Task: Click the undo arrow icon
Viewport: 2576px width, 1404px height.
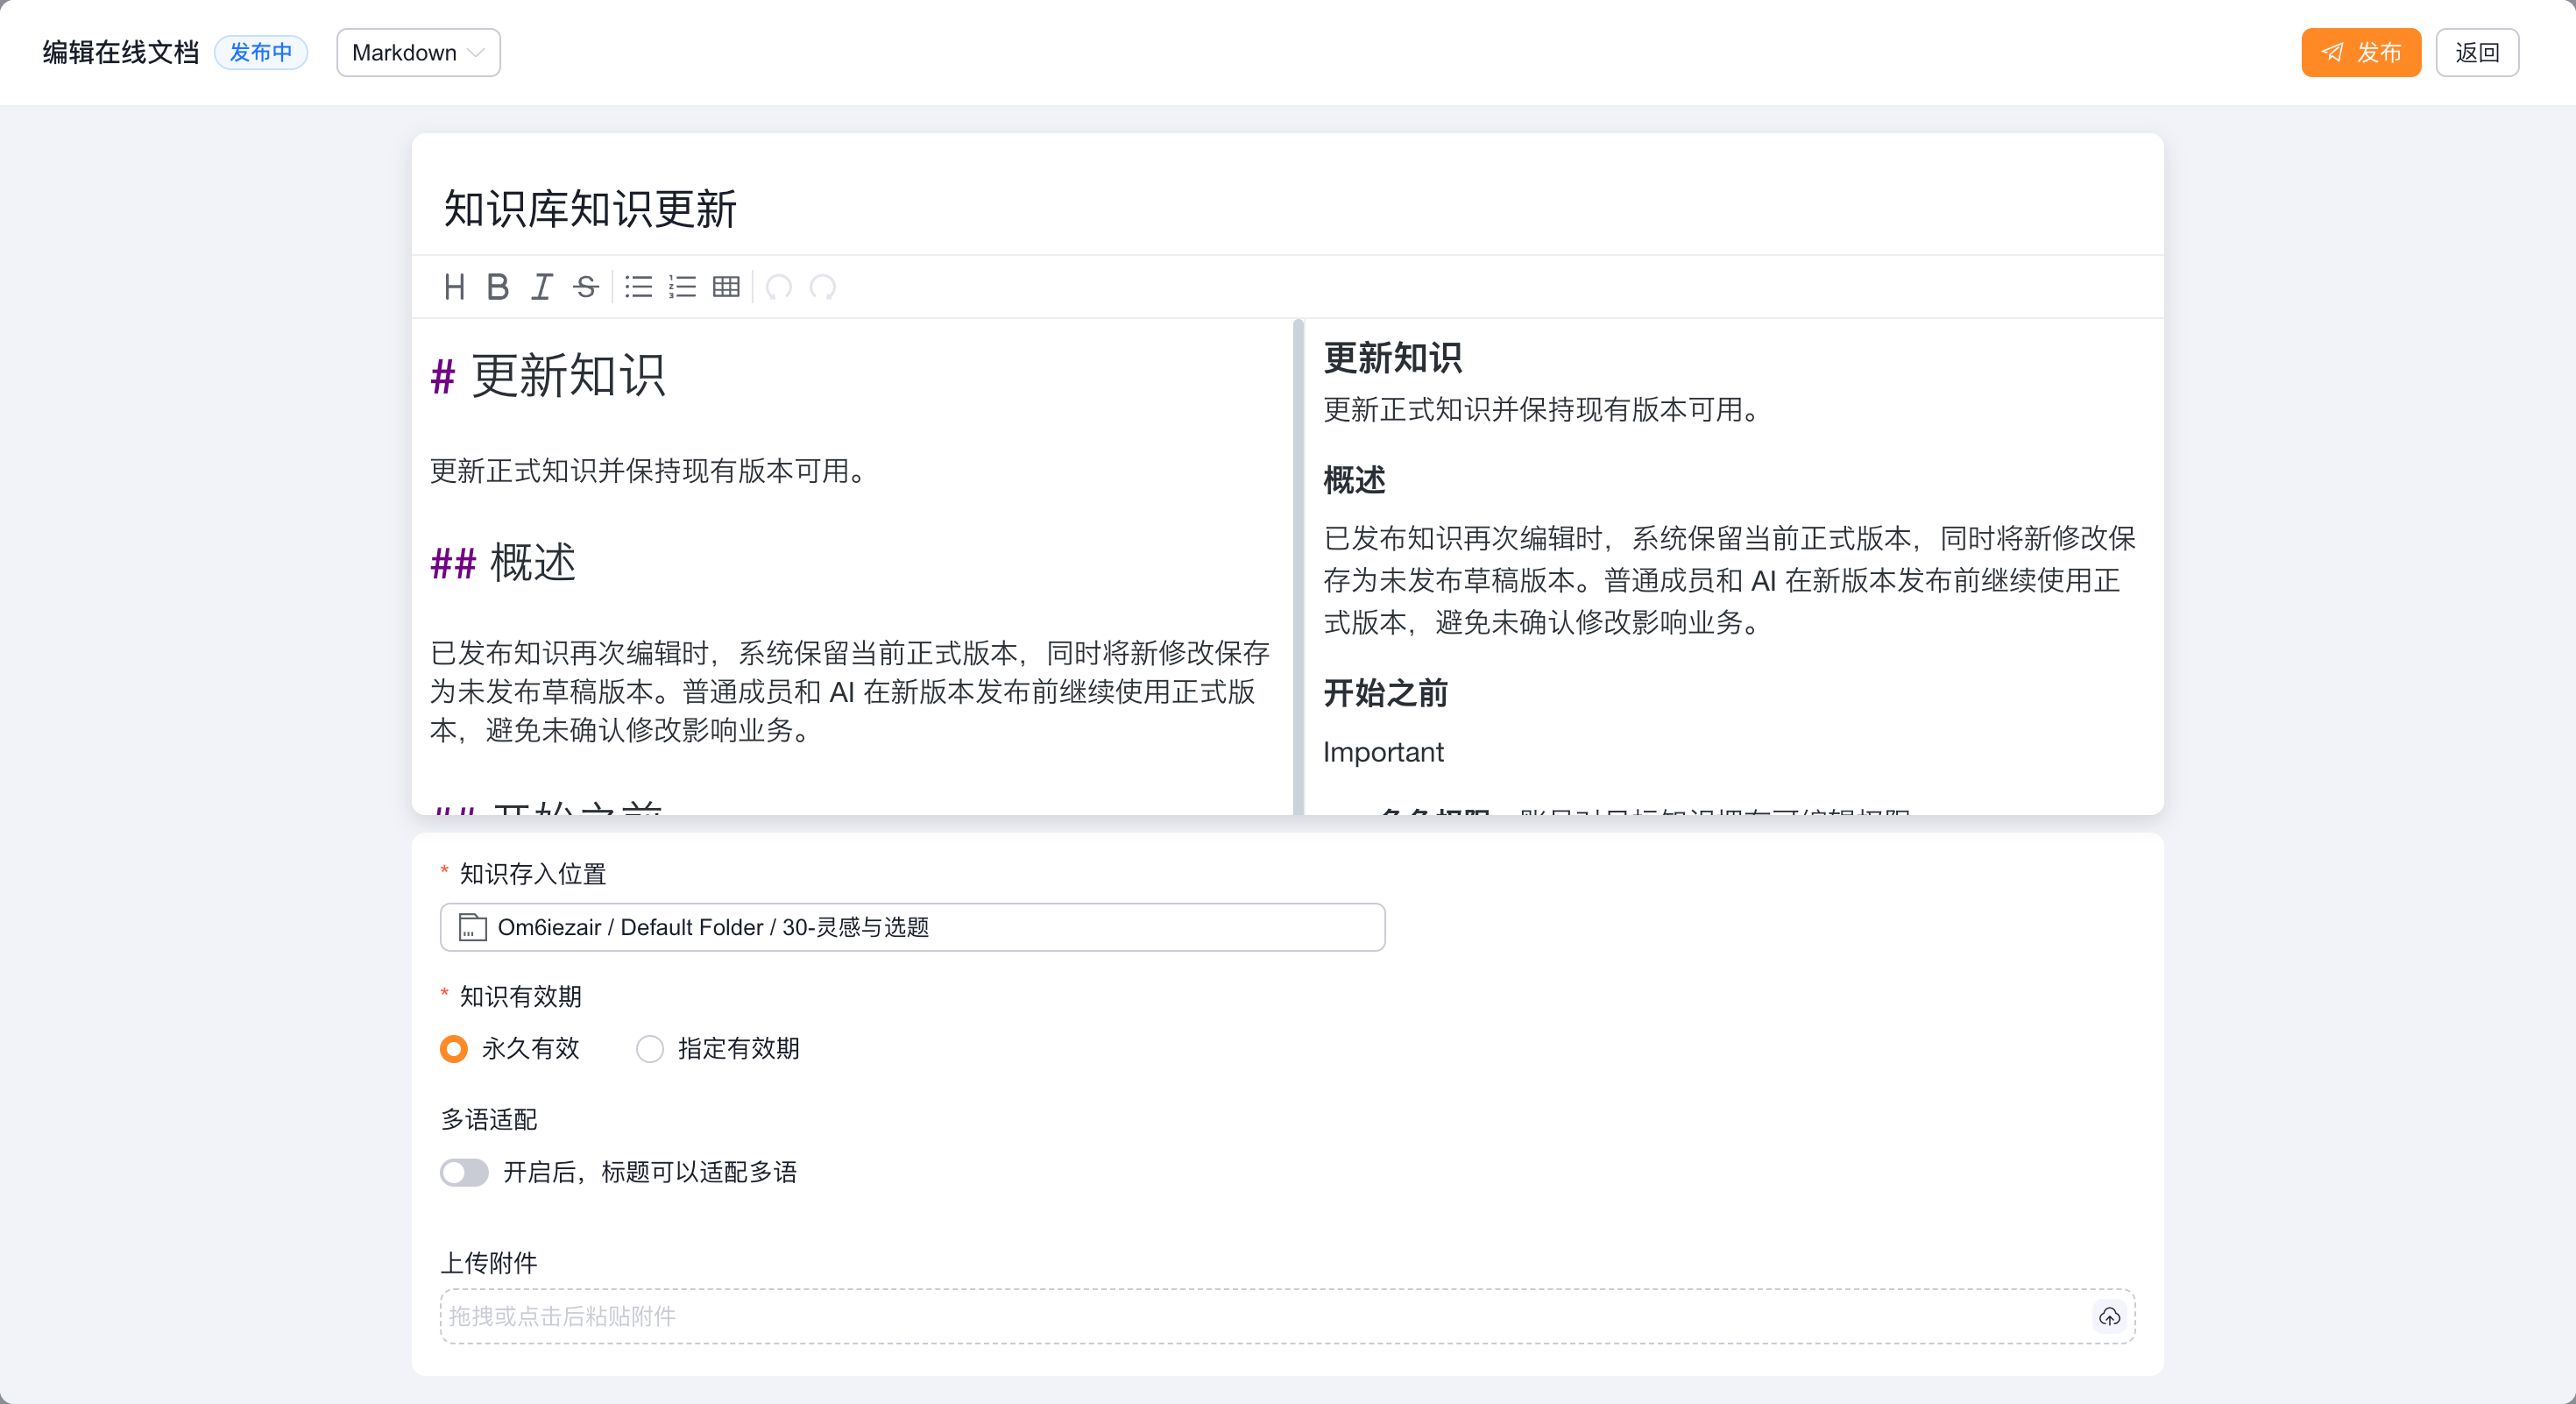Action: point(779,287)
